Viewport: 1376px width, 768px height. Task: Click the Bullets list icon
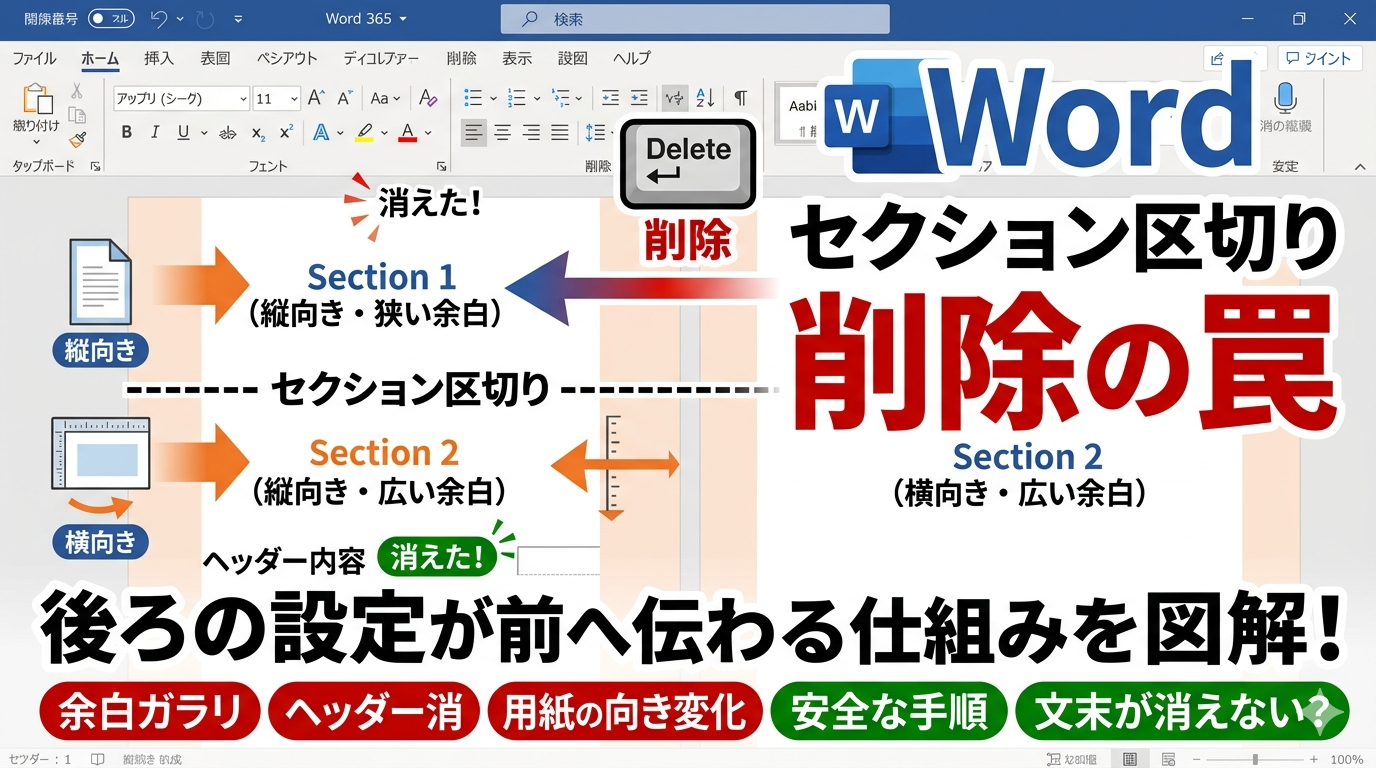click(x=474, y=98)
